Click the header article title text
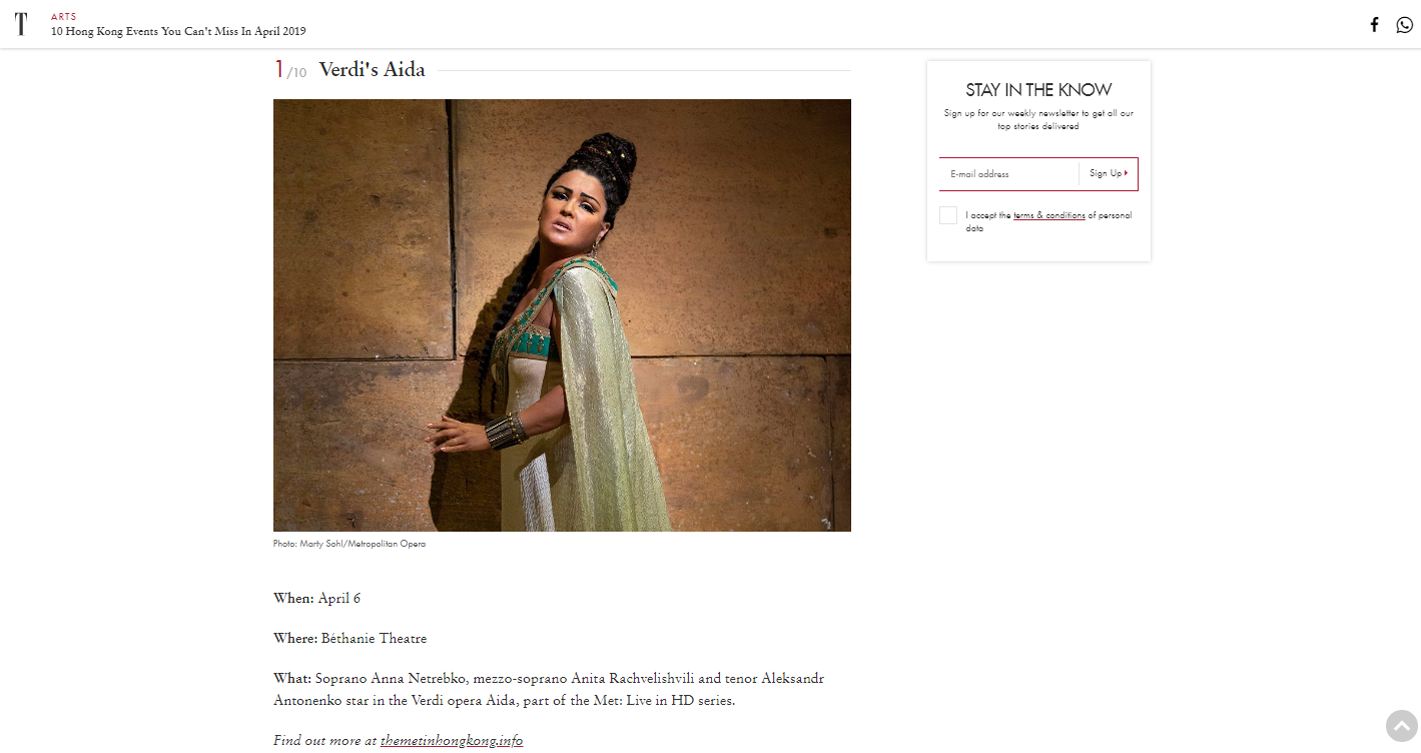 point(179,32)
